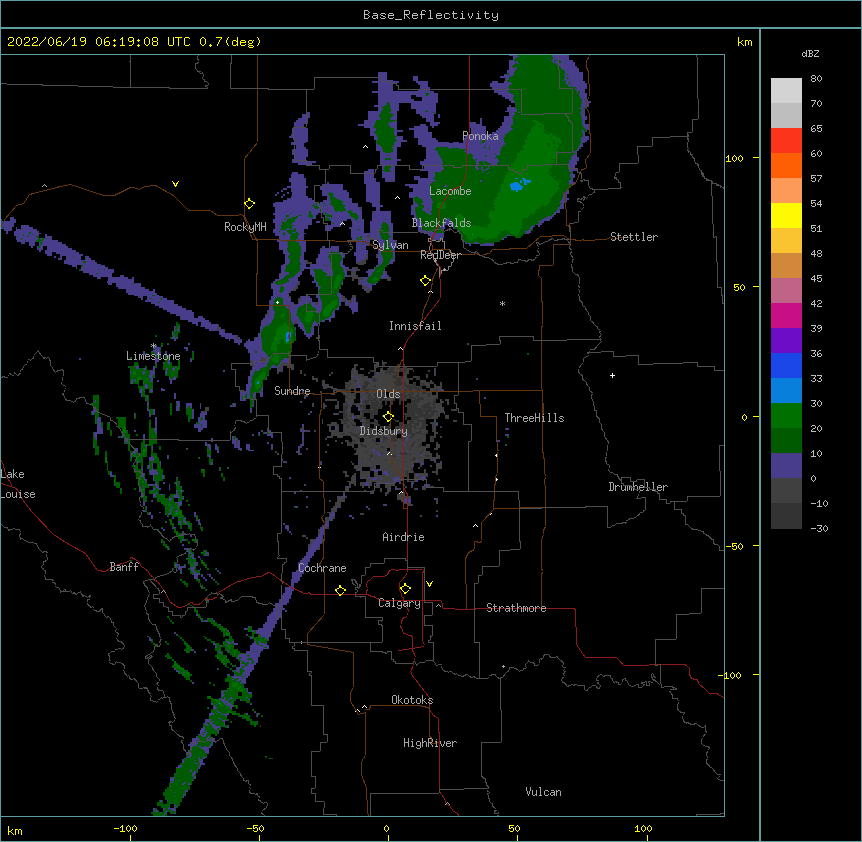Click the yellow diamond marker below RedDeer
Image resolution: width=862 pixels, height=842 pixels.
coord(425,281)
